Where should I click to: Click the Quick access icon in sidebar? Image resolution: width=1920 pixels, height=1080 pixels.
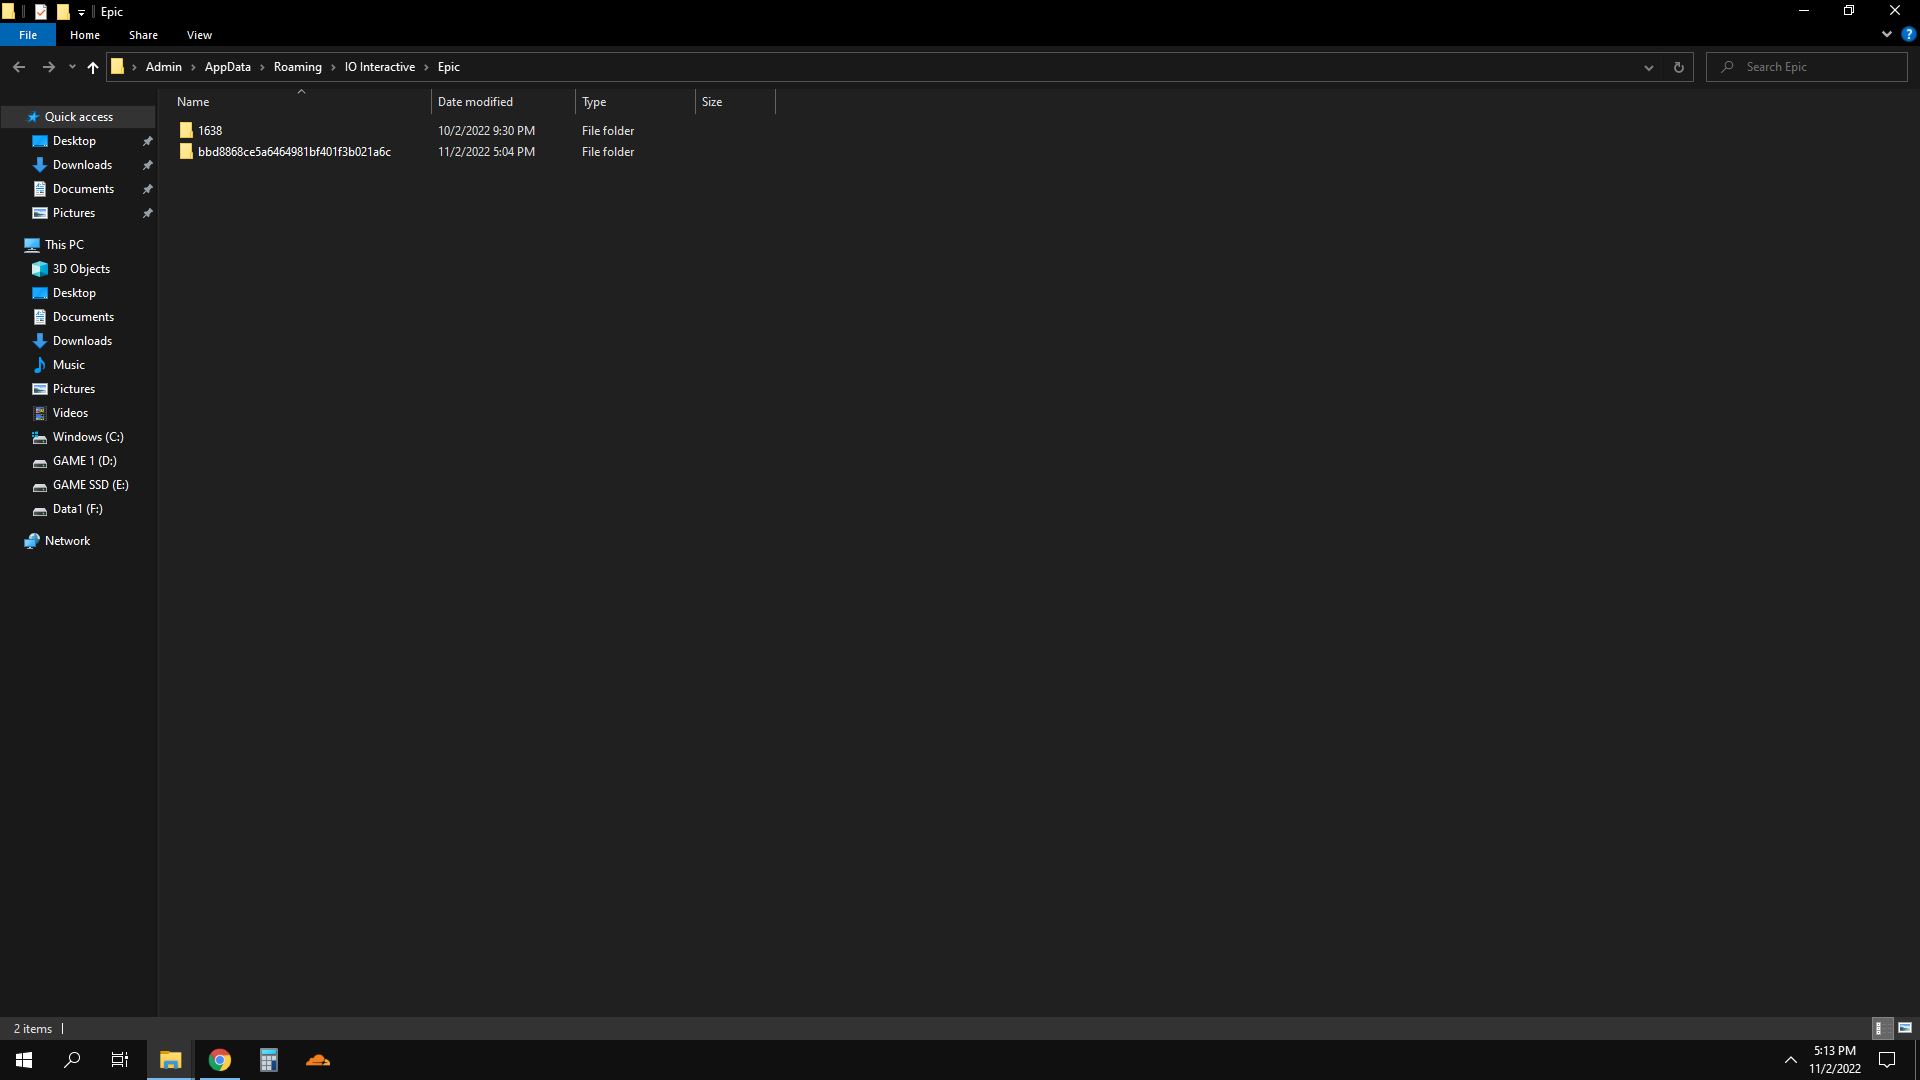(30, 117)
